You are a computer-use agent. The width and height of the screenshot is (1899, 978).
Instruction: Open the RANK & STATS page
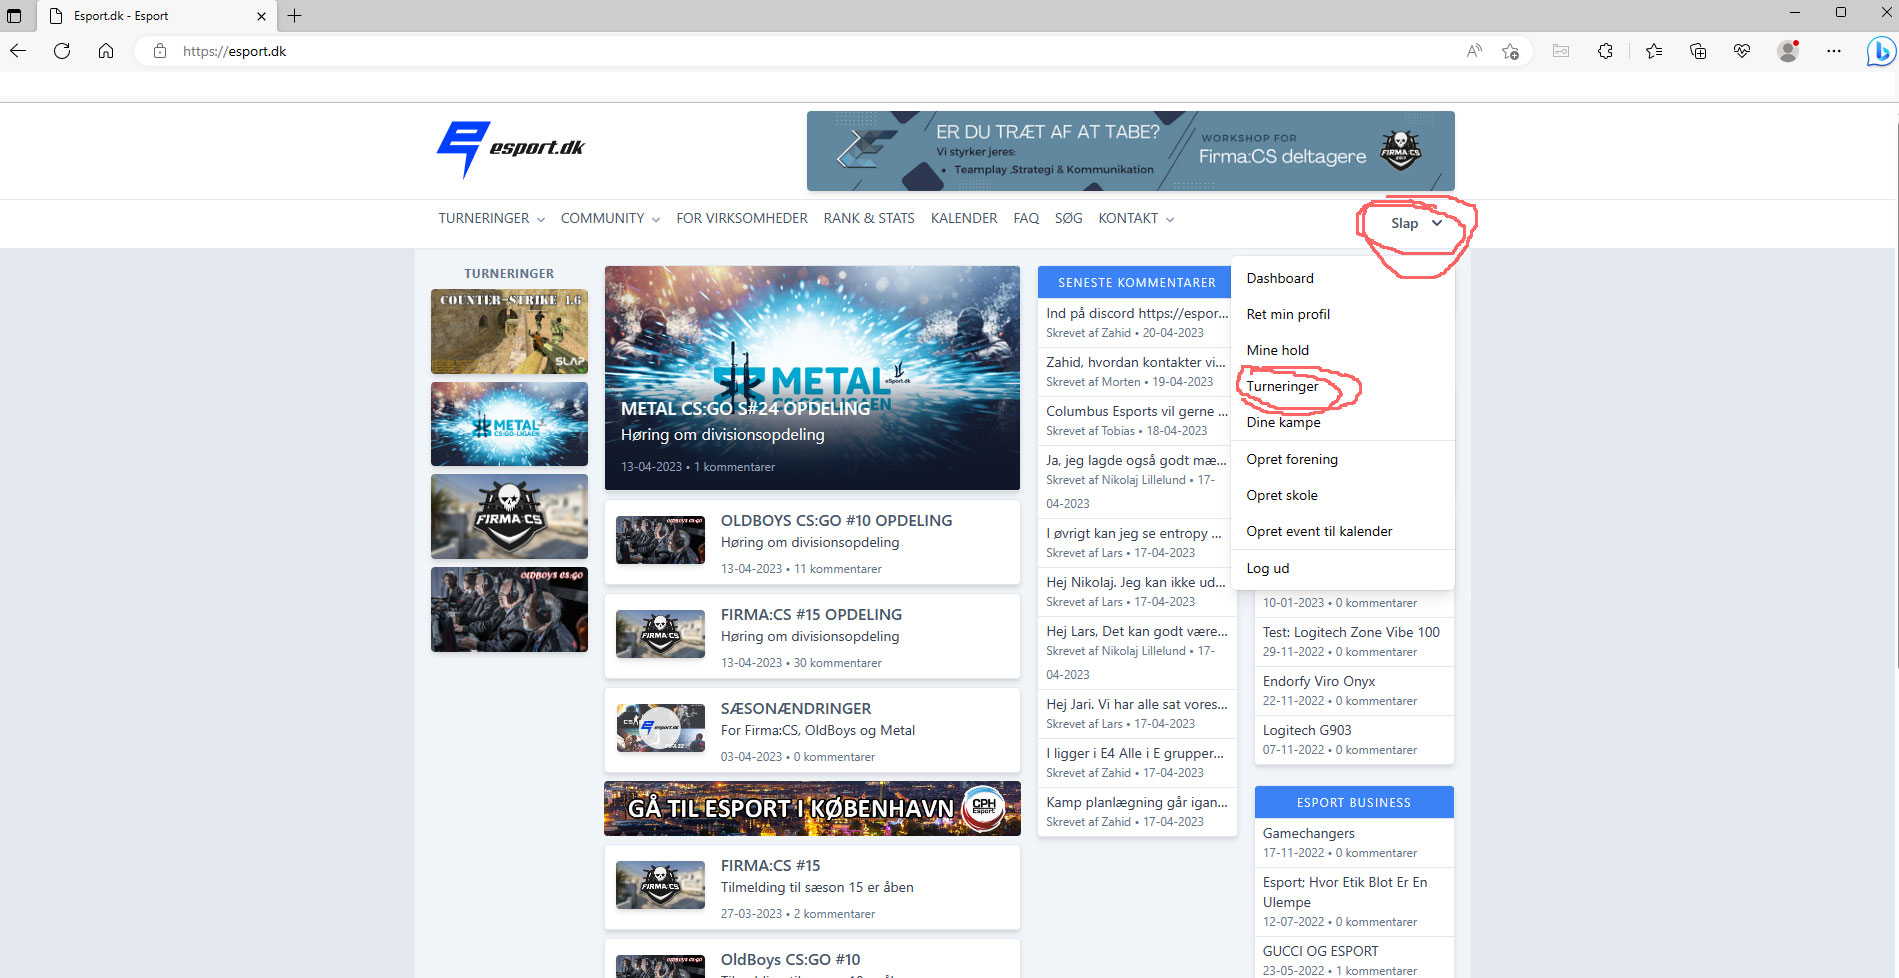[868, 218]
